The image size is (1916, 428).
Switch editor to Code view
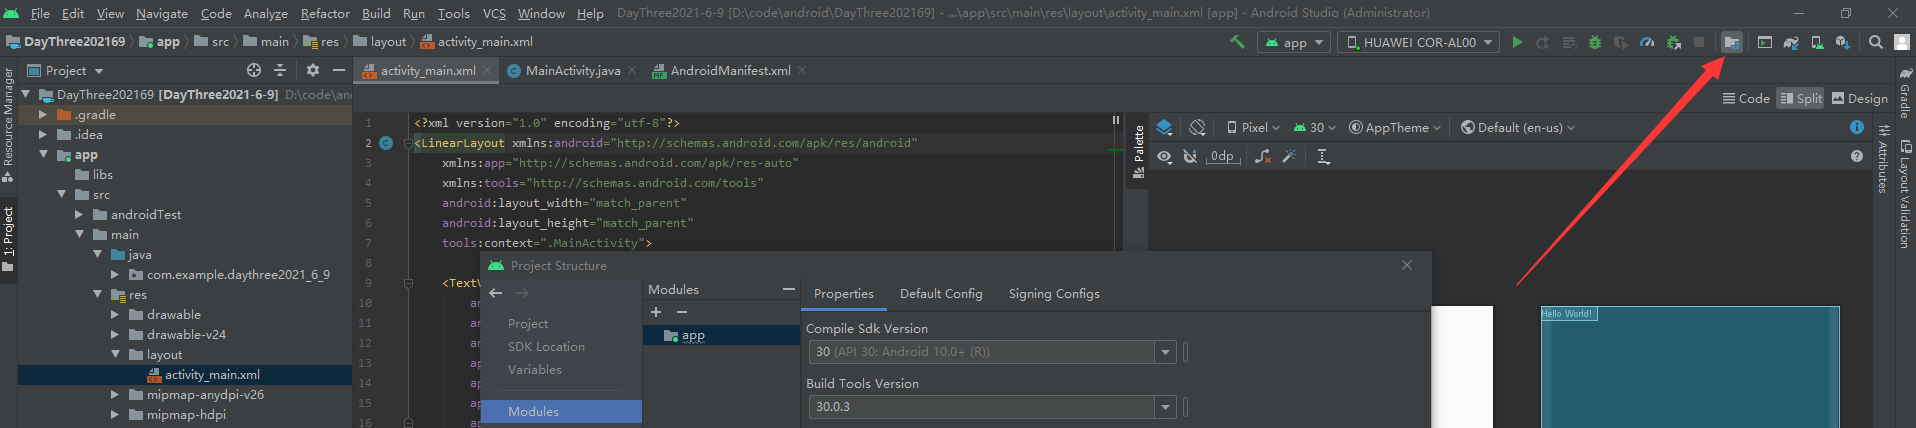pyautogui.click(x=1746, y=98)
